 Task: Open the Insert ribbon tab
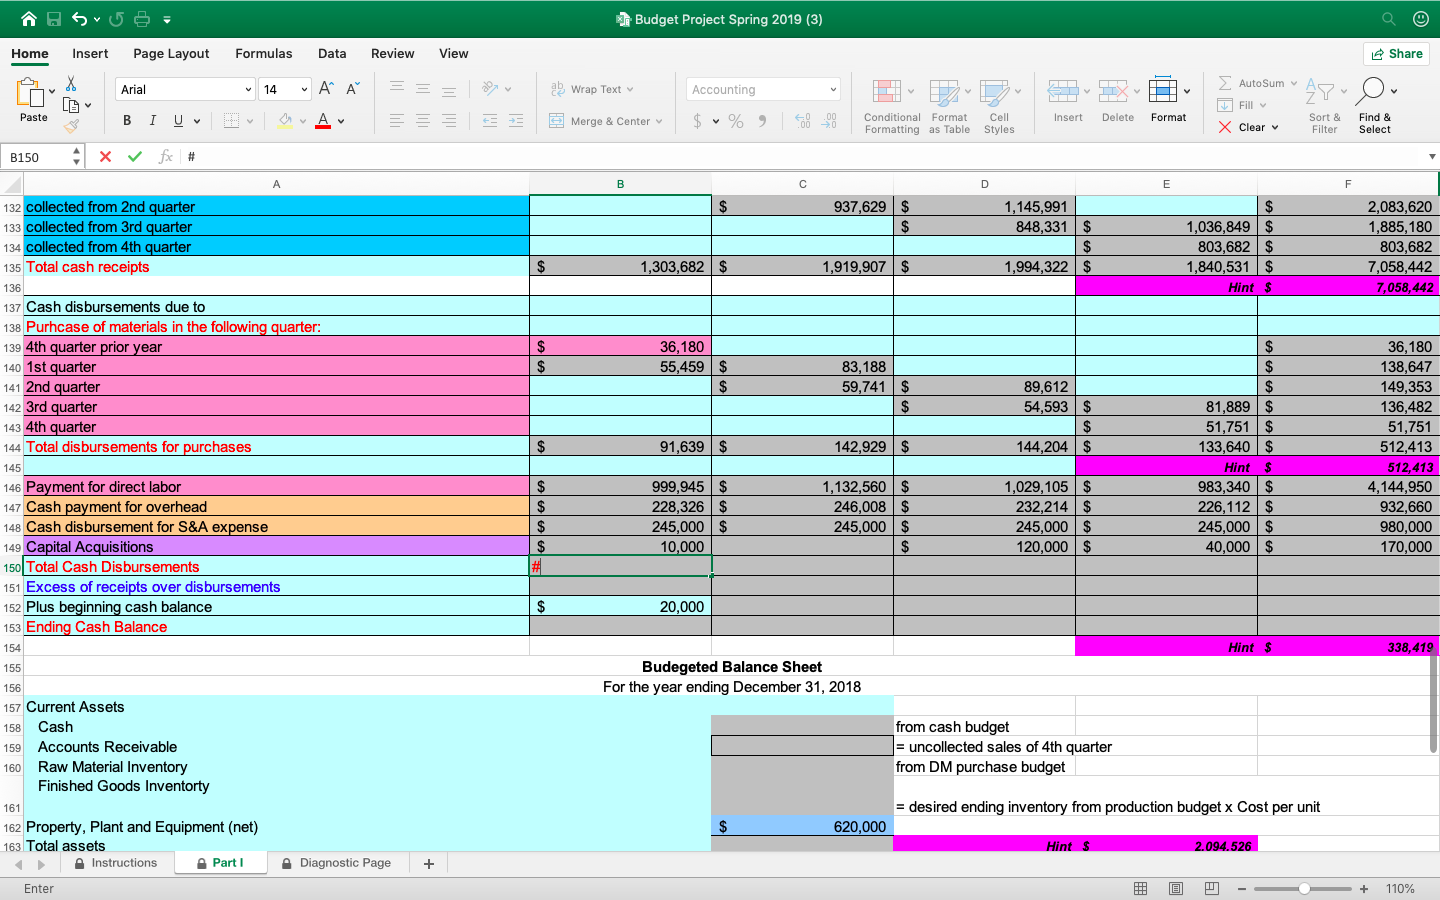coord(90,54)
